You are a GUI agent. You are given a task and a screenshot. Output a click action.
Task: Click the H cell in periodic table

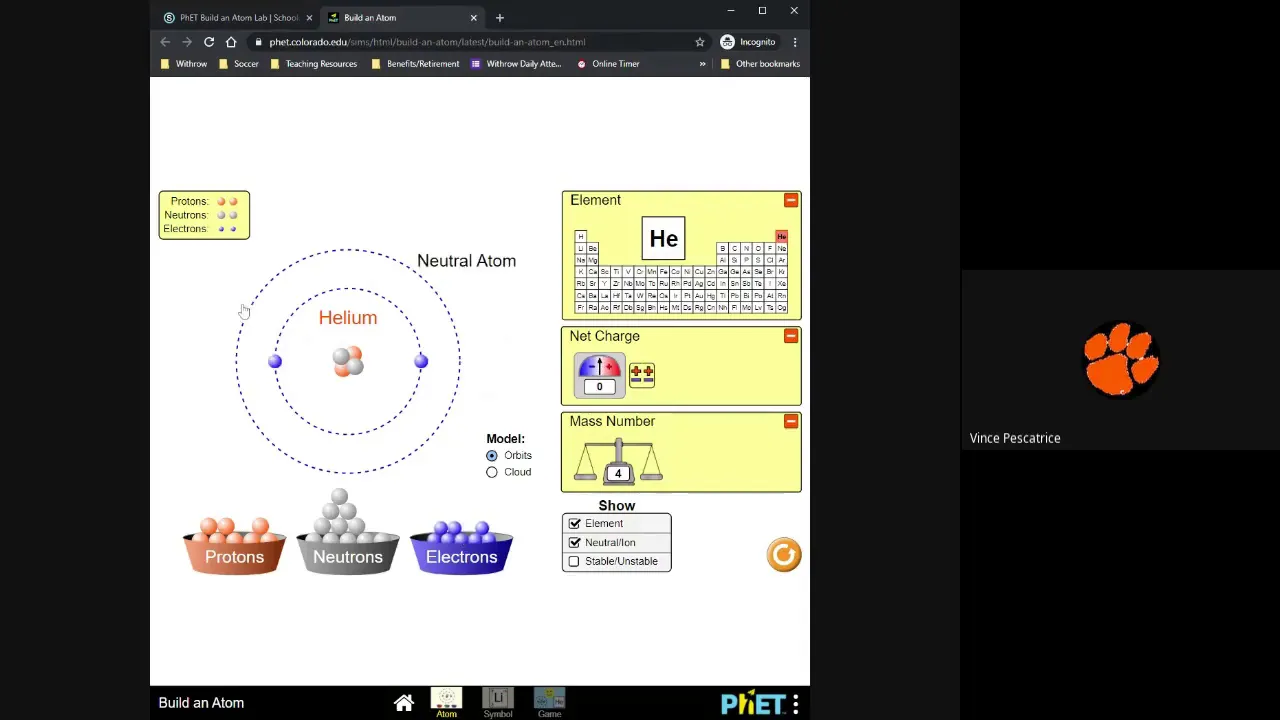580,237
